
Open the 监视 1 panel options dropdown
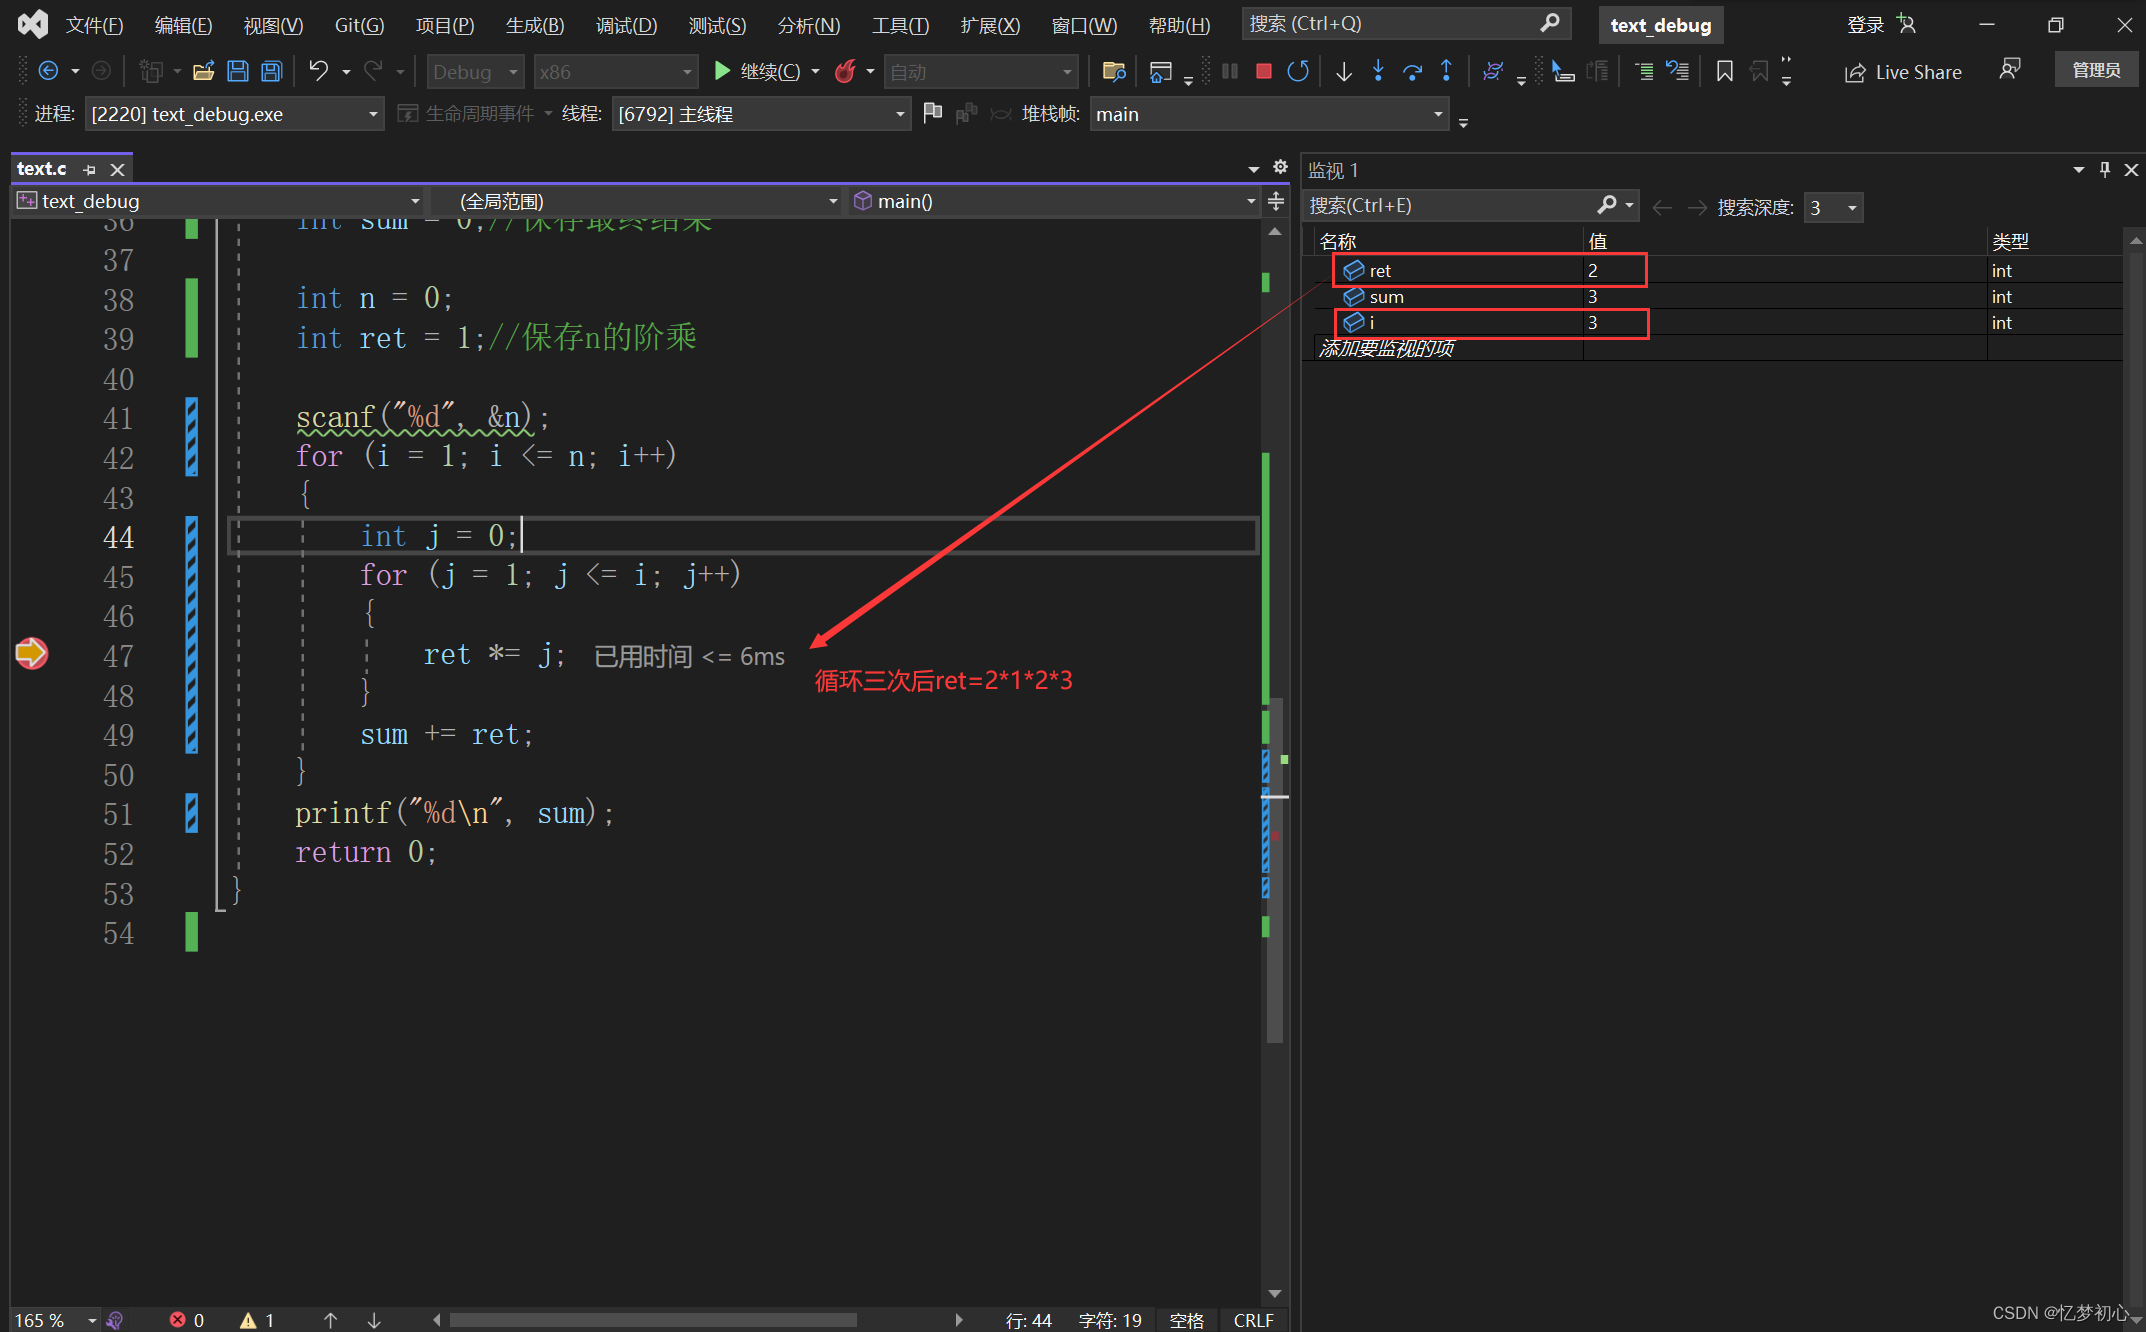(x=2078, y=170)
